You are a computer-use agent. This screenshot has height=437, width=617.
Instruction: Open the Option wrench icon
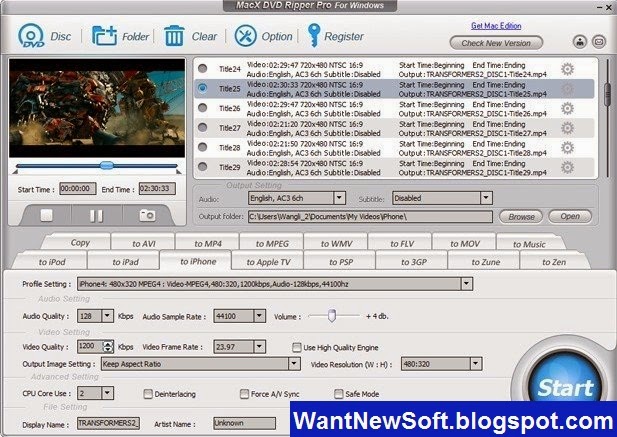[246, 36]
